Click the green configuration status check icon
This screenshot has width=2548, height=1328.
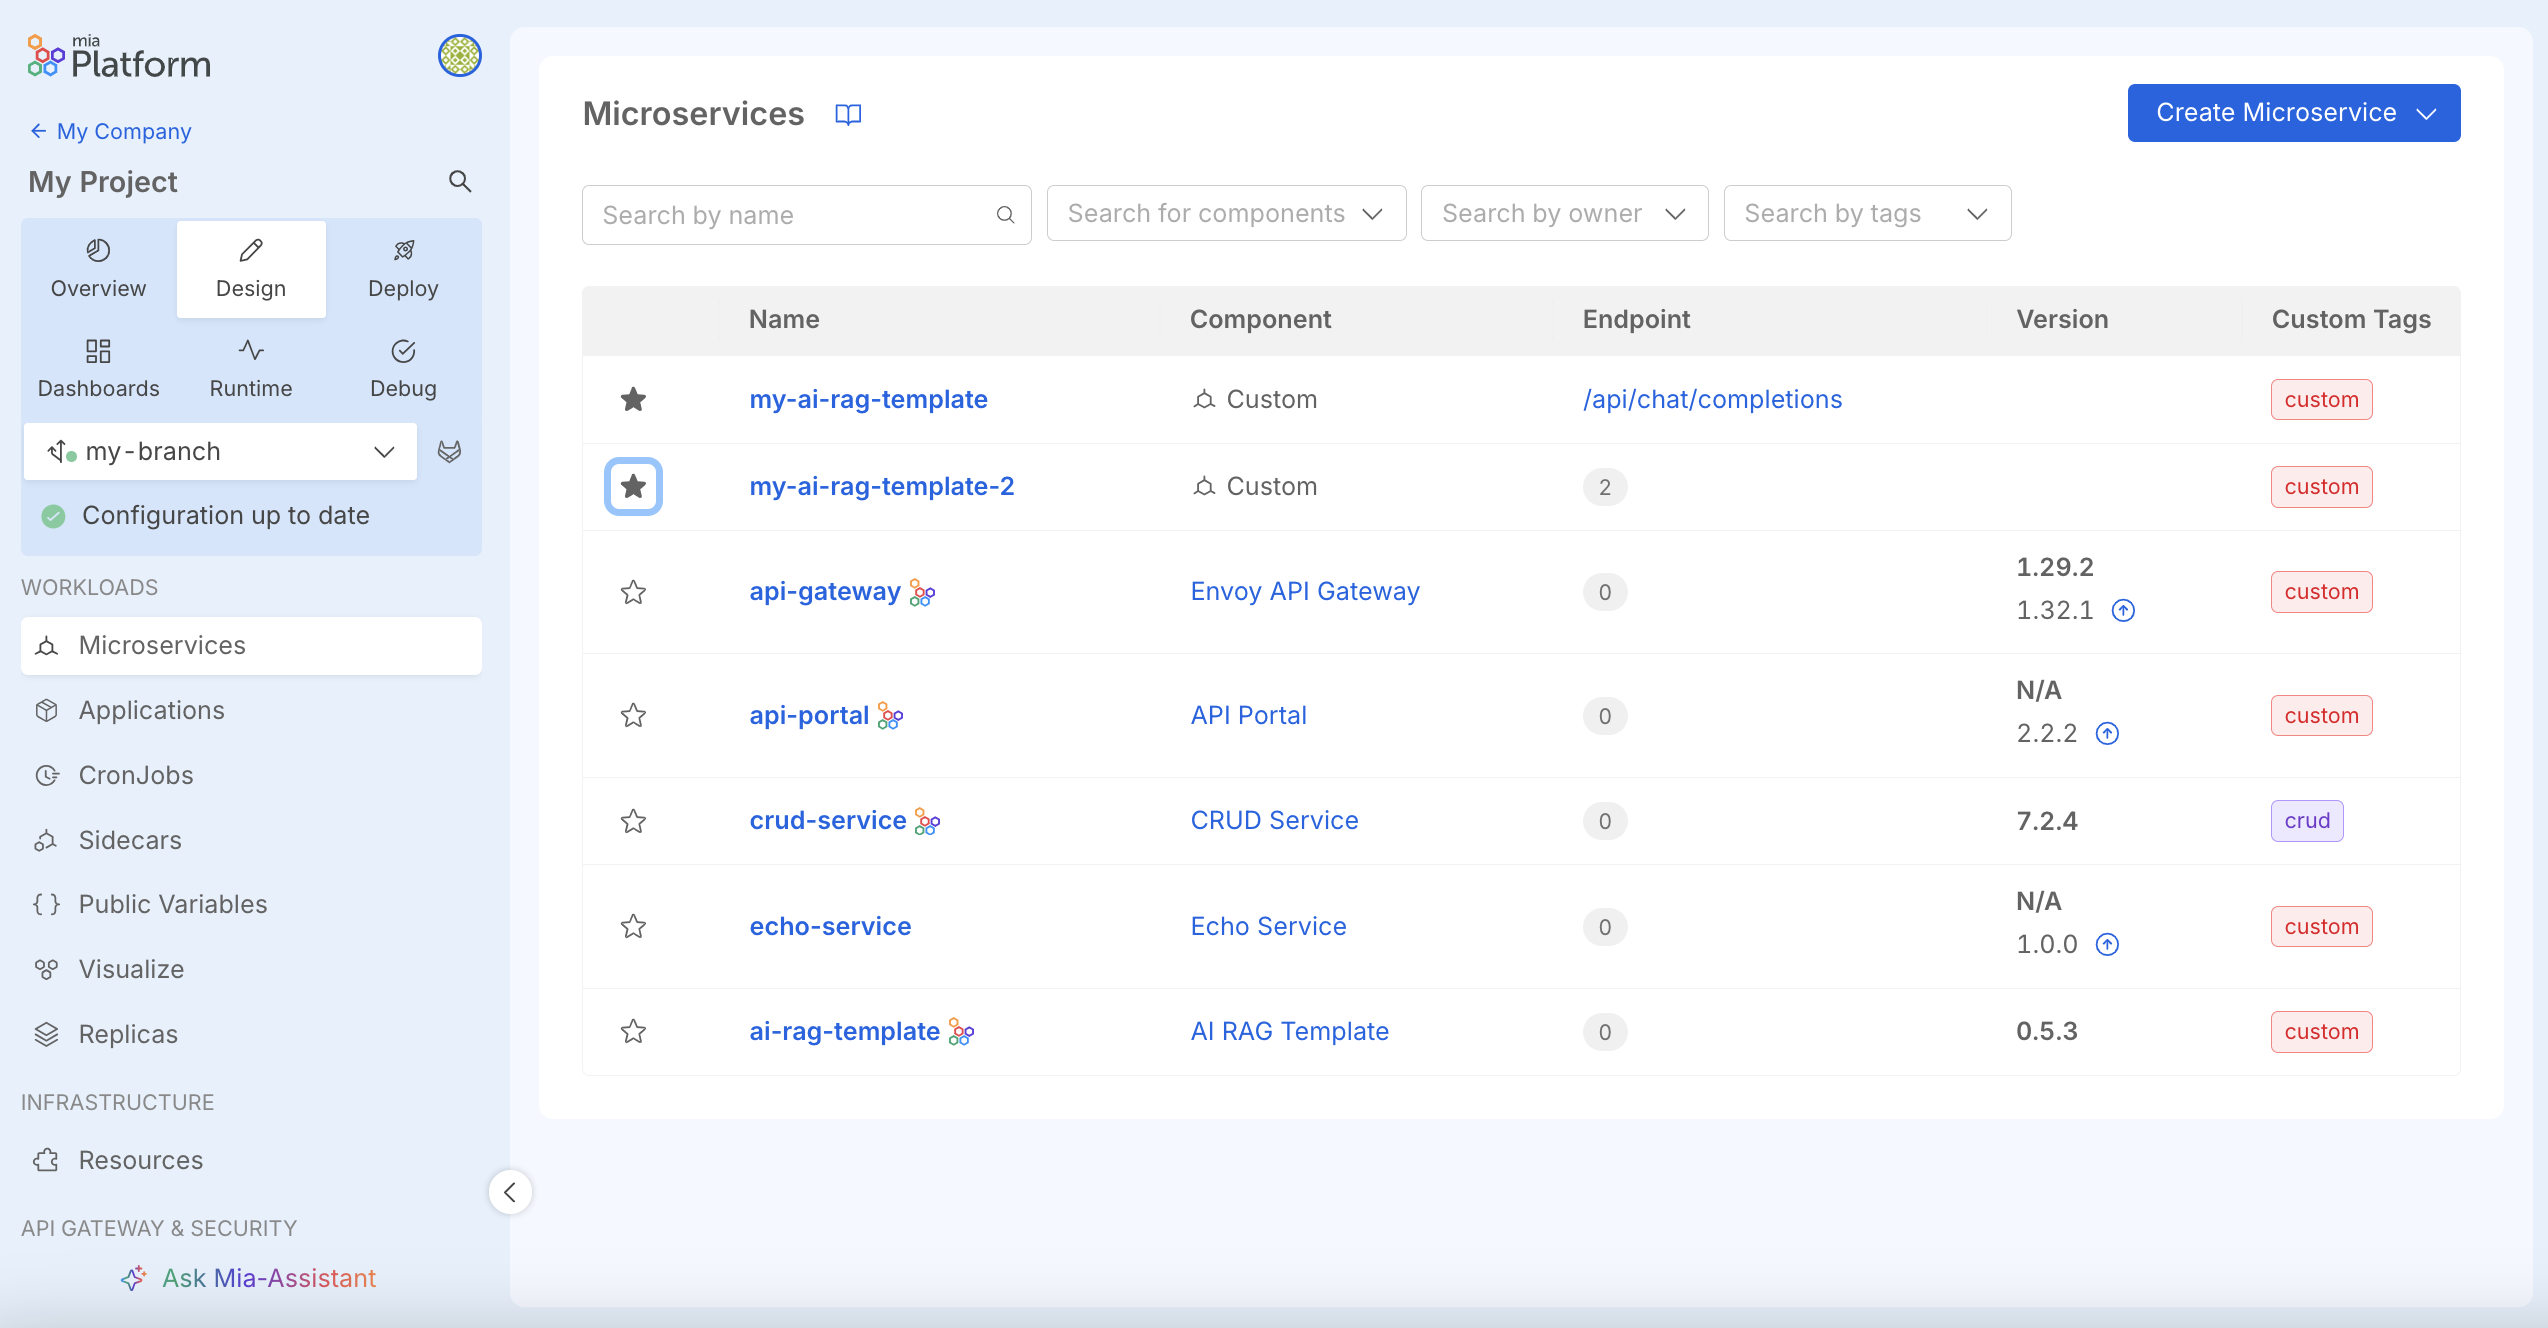click(x=54, y=516)
